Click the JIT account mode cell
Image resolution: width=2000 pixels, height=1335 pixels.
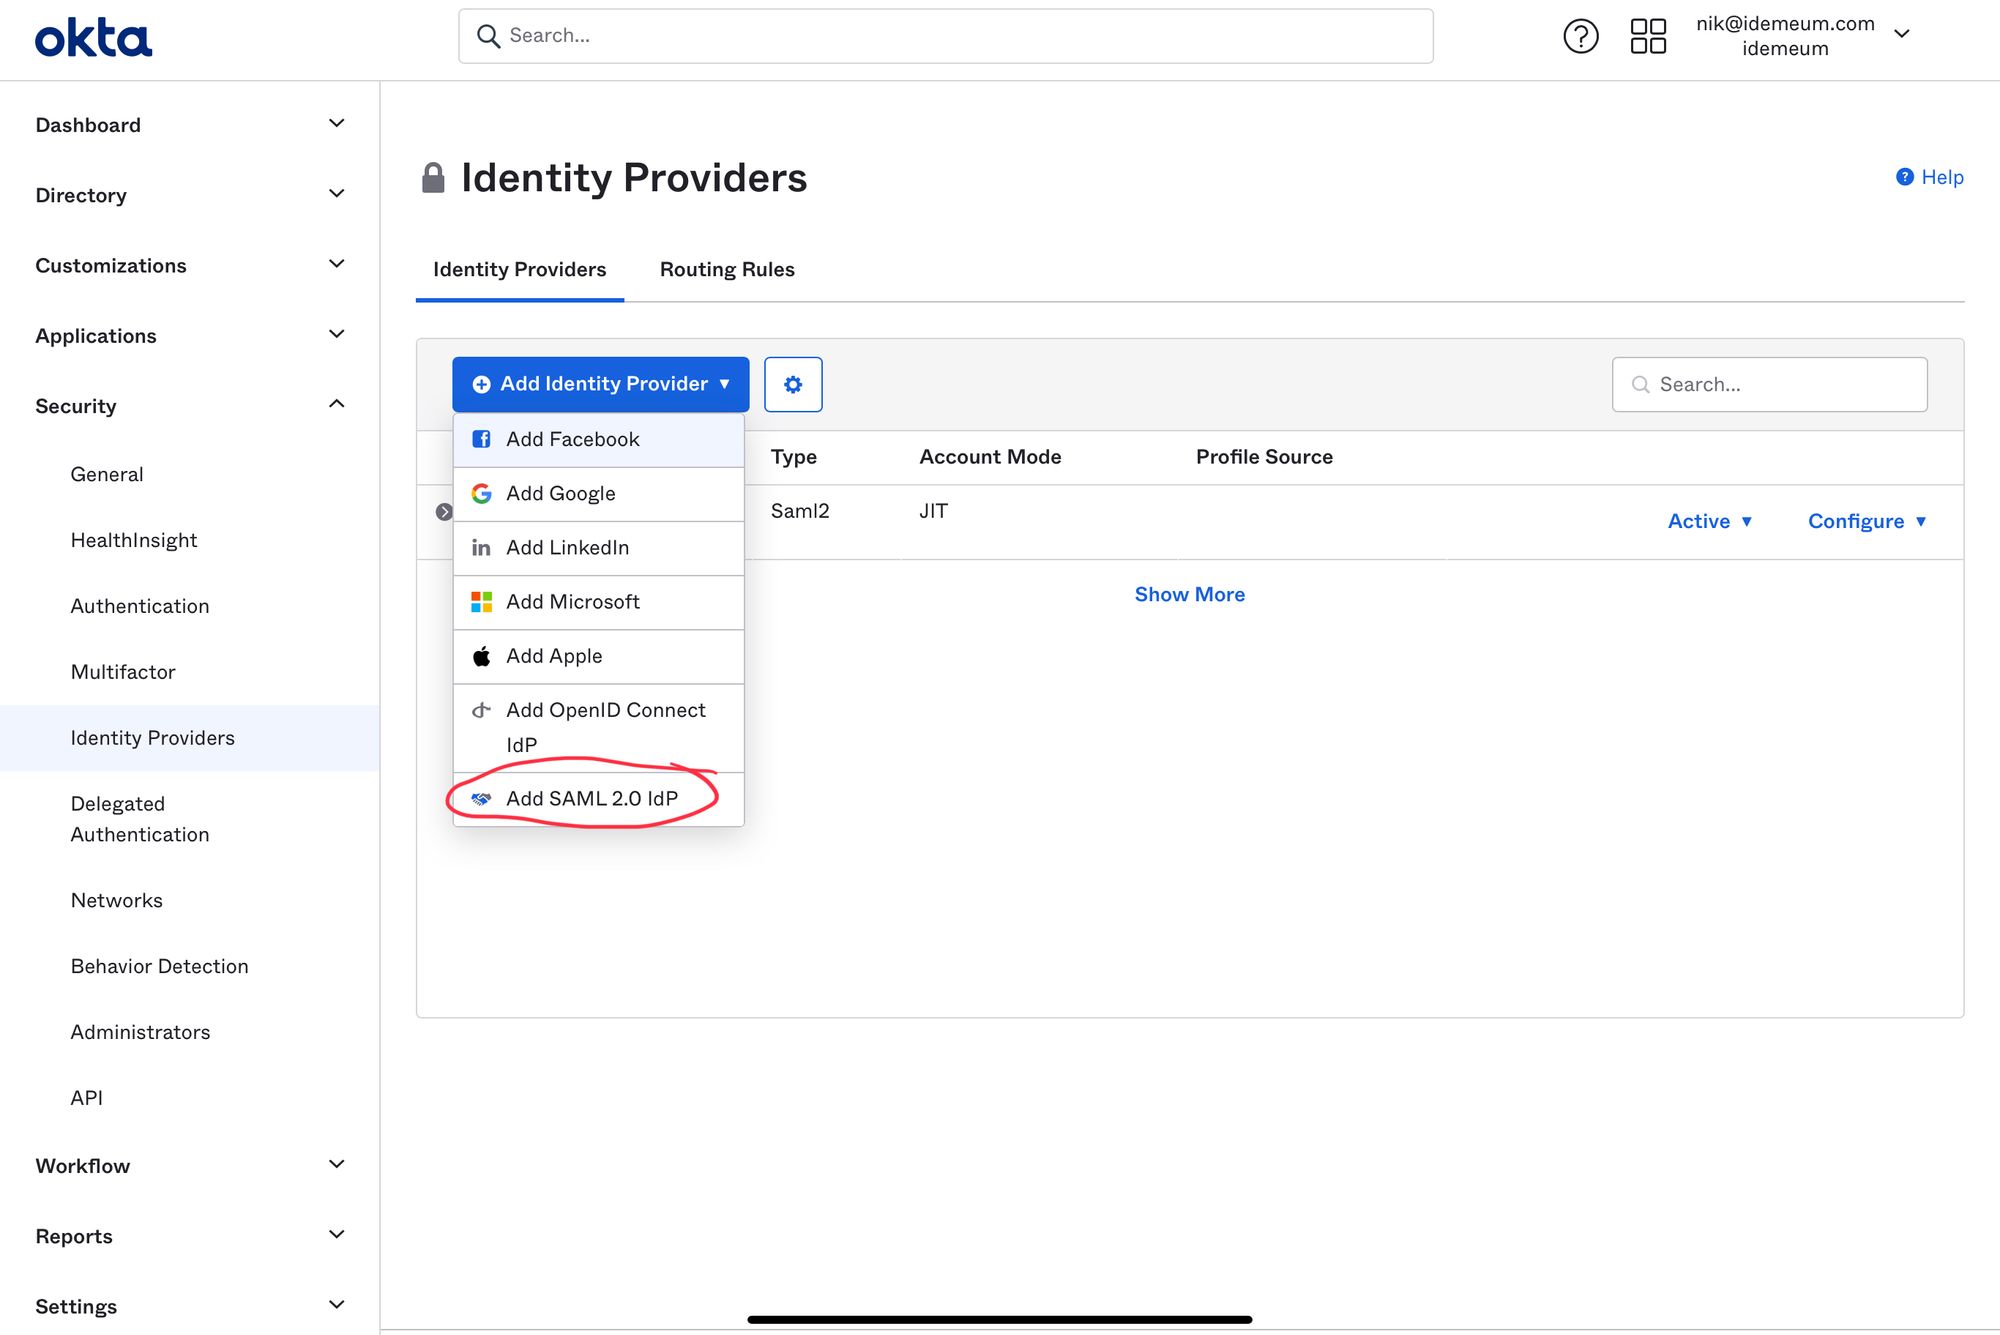click(933, 511)
